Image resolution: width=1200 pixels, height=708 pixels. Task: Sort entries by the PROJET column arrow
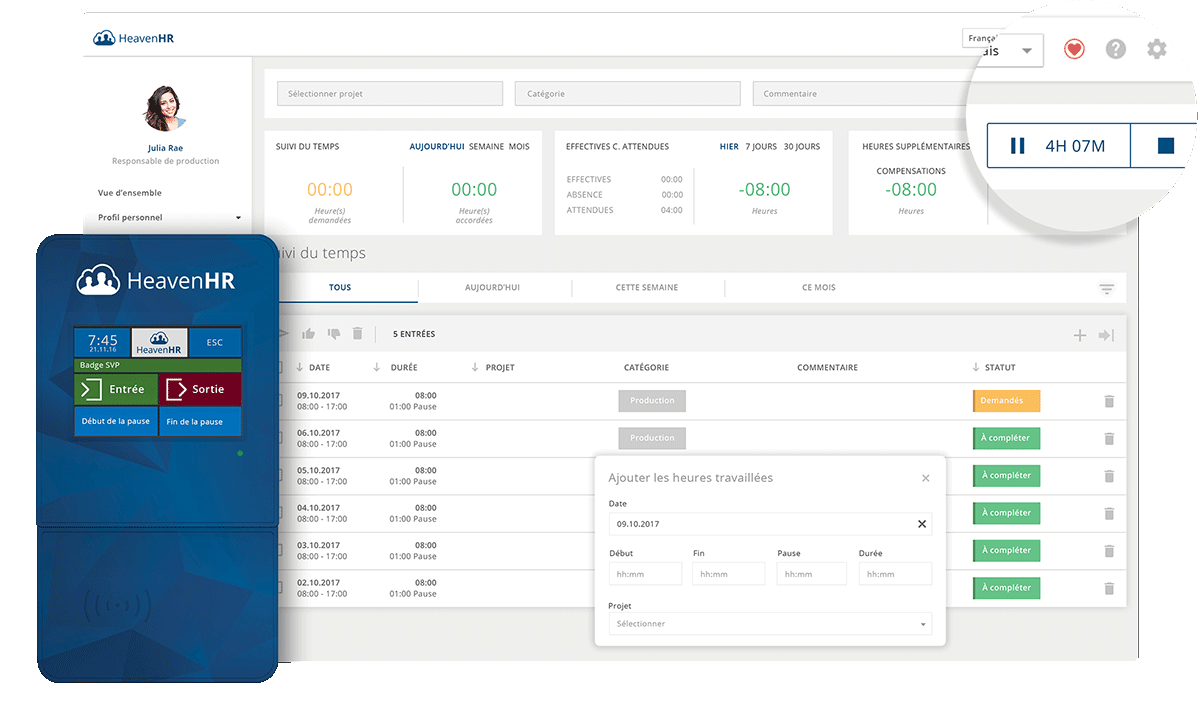tap(475, 367)
